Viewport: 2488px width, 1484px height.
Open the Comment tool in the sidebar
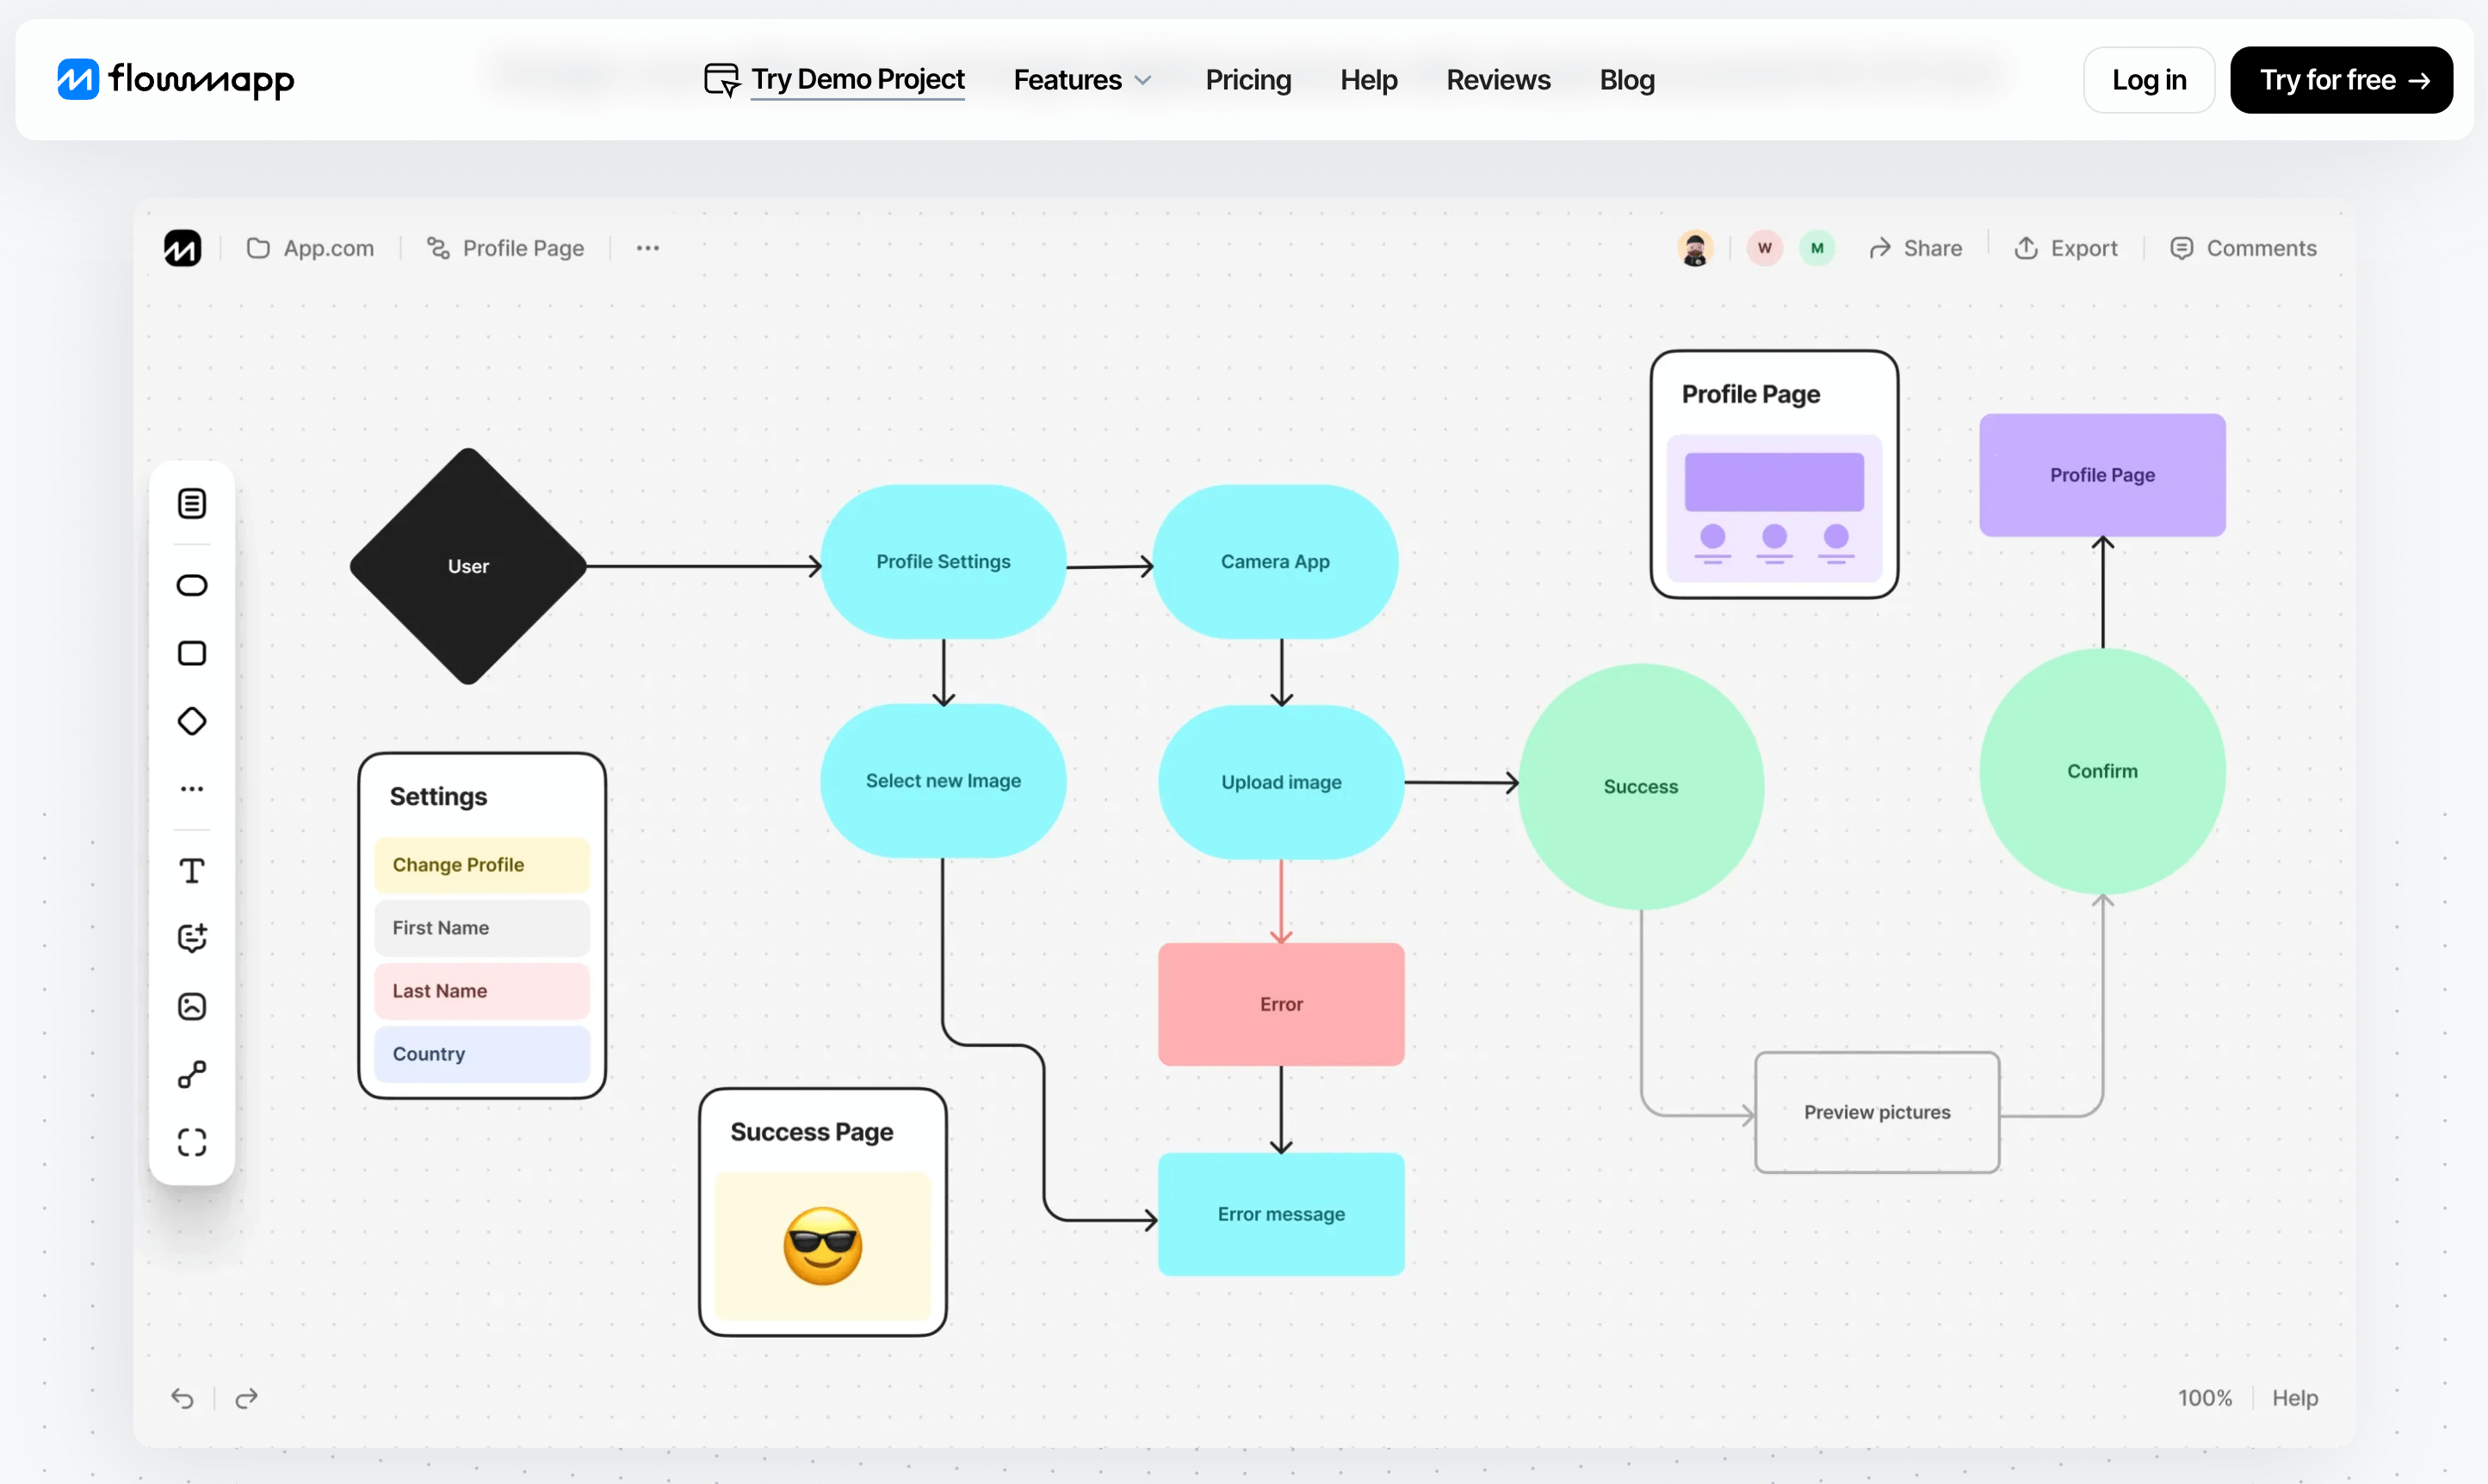coord(192,937)
